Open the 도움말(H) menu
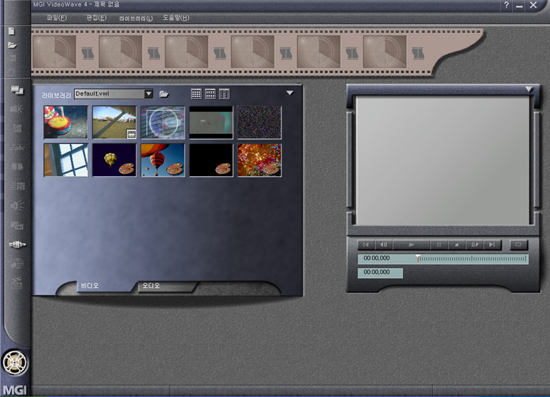The image size is (550, 397). click(x=176, y=18)
